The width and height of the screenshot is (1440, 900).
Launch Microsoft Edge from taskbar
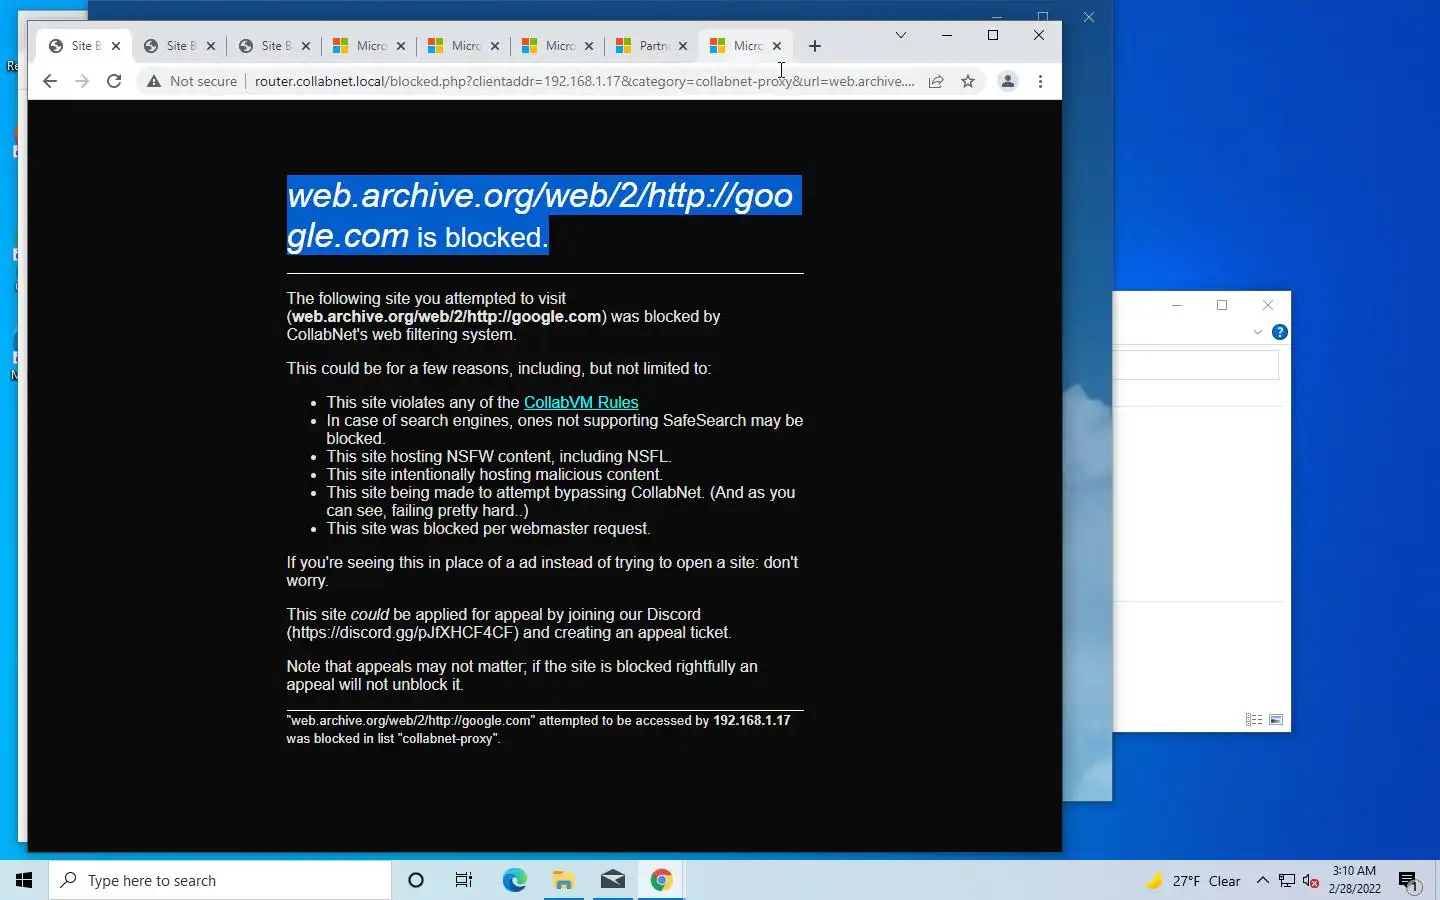pyautogui.click(x=514, y=880)
